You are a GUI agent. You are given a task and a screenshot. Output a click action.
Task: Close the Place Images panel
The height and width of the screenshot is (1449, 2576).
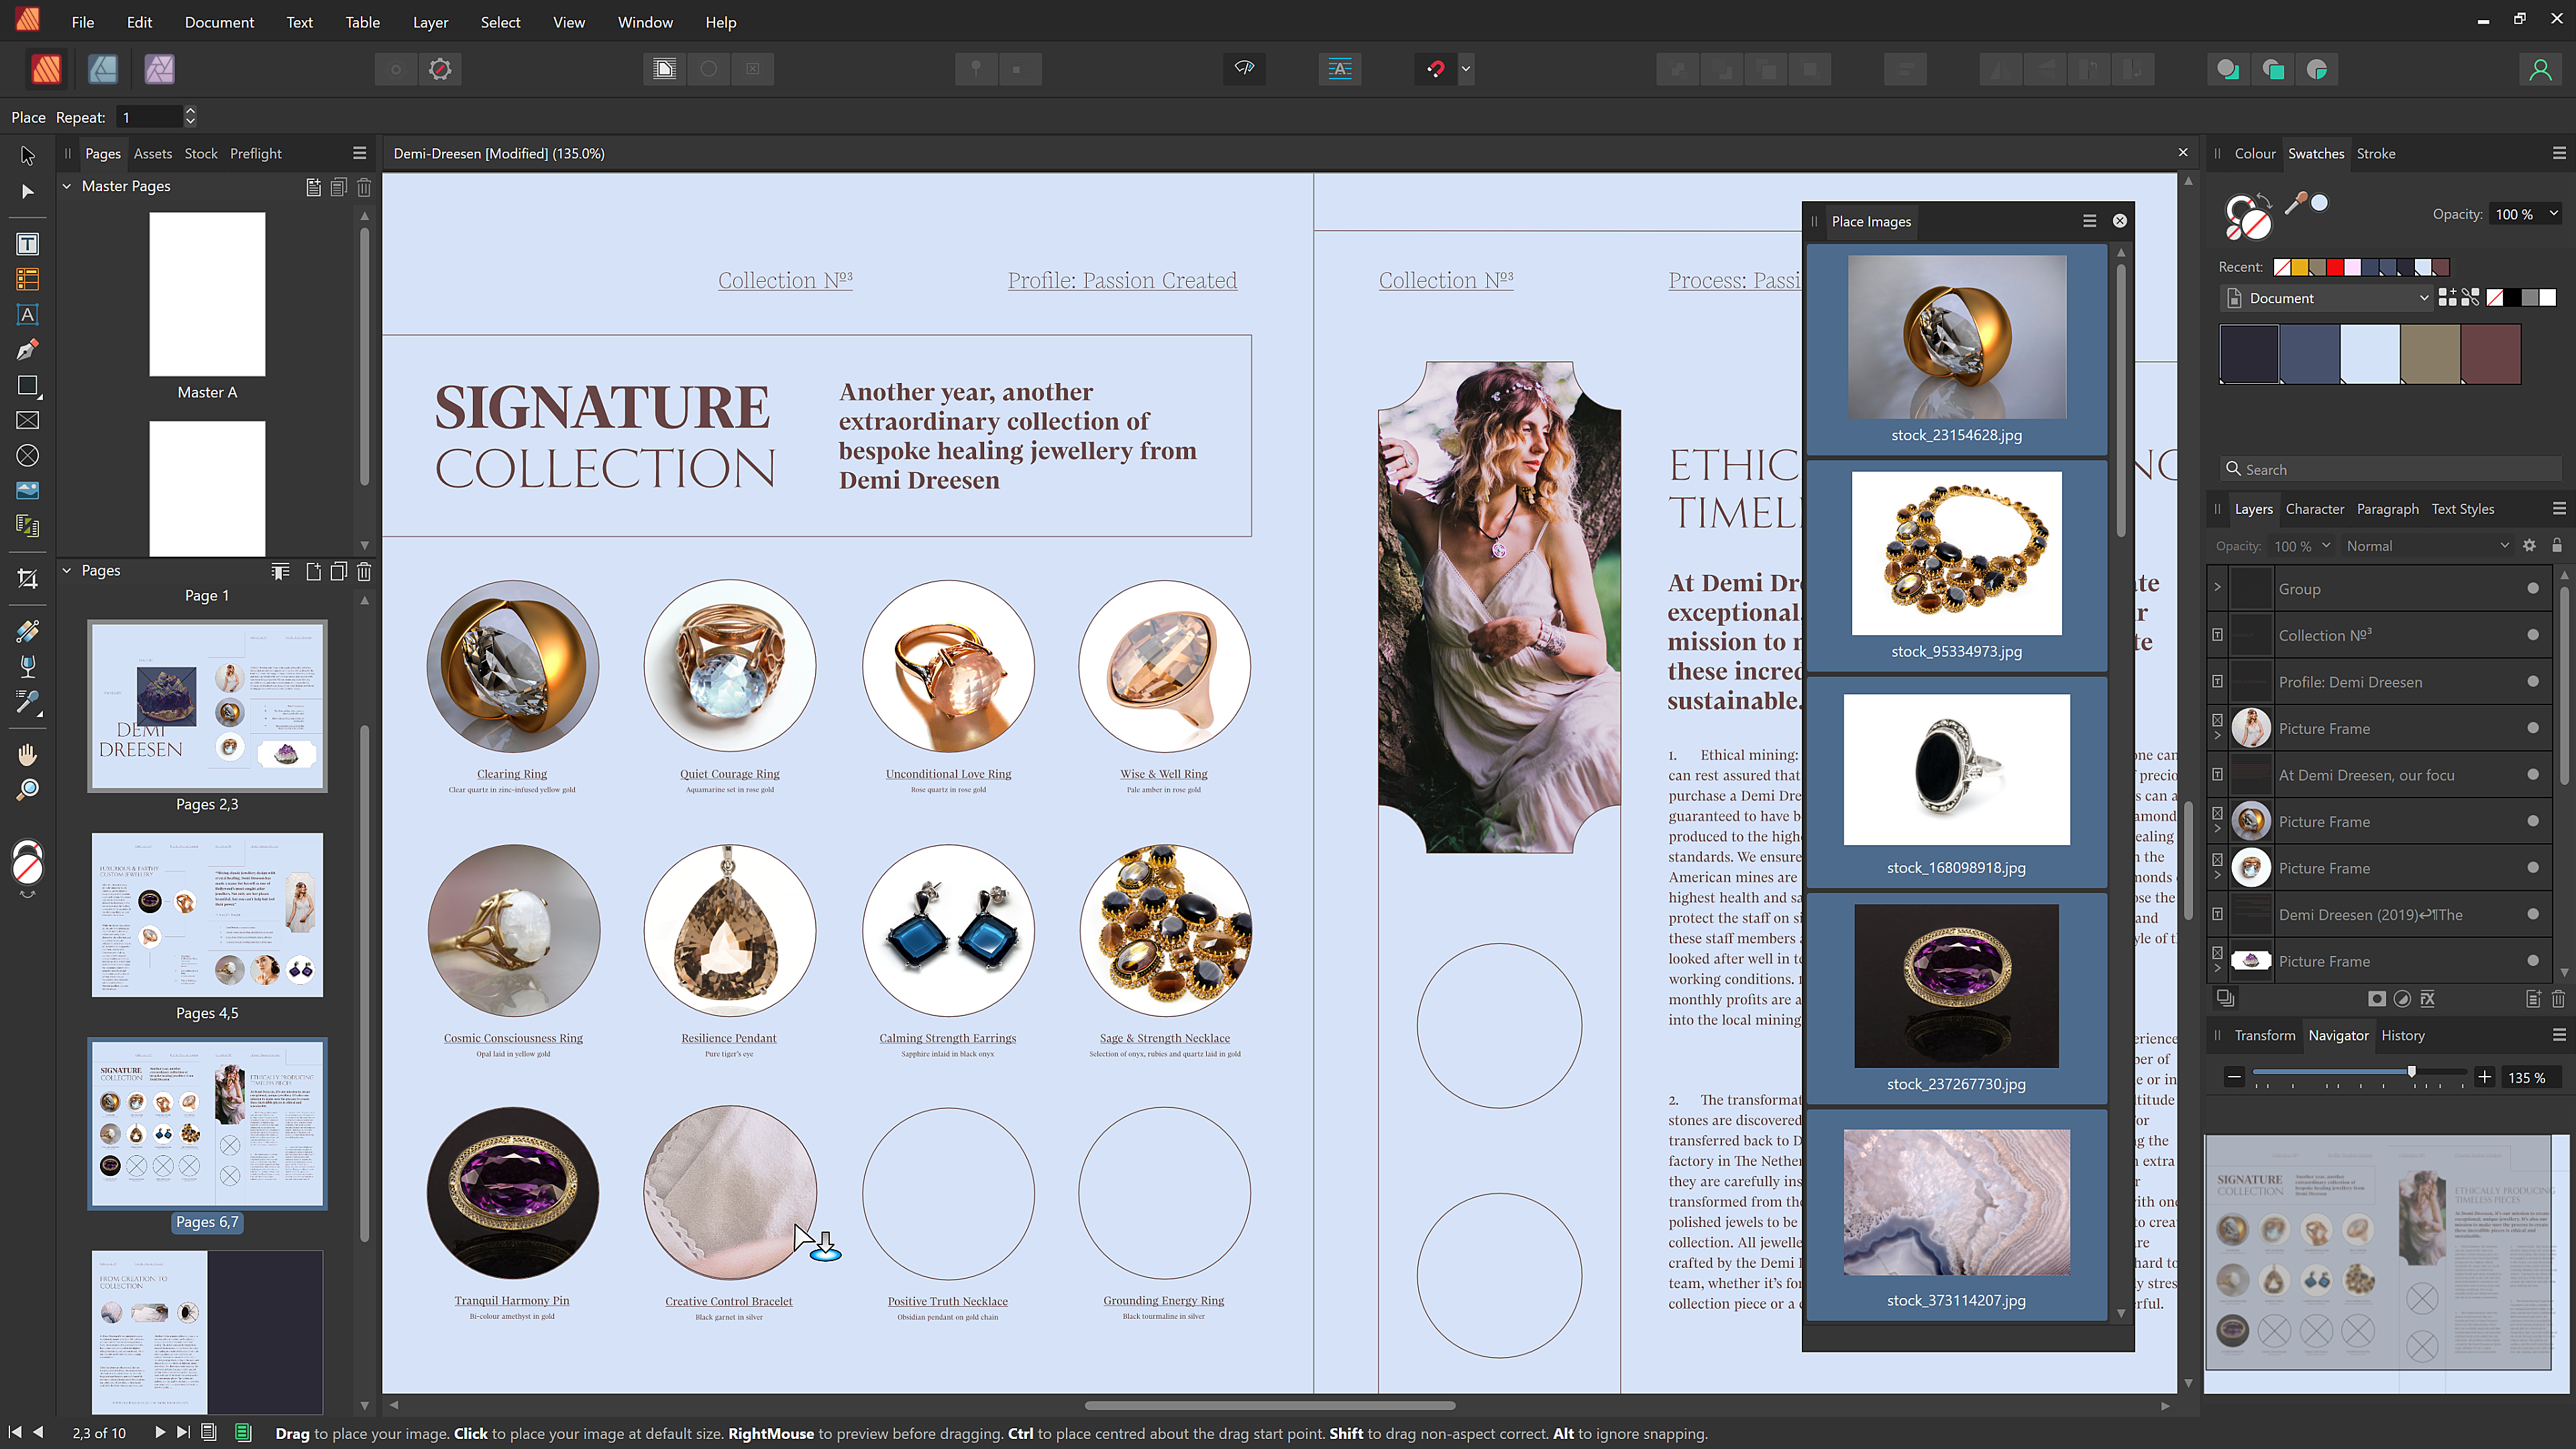pos(2119,221)
